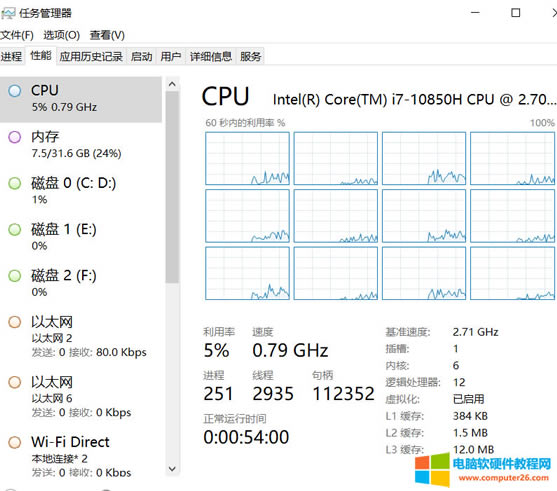Switch to the 服务 tab
Viewport: 557px width, 491px height.
pyautogui.click(x=250, y=56)
